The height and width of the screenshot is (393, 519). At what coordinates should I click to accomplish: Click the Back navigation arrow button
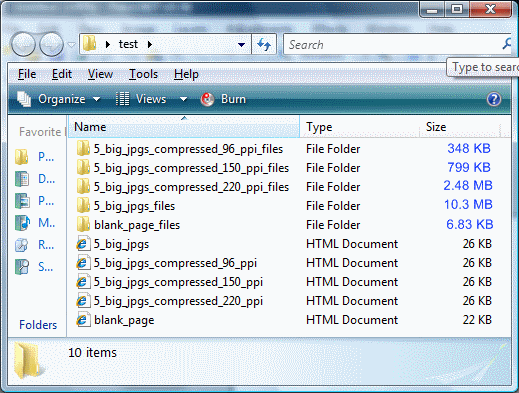[x=23, y=44]
